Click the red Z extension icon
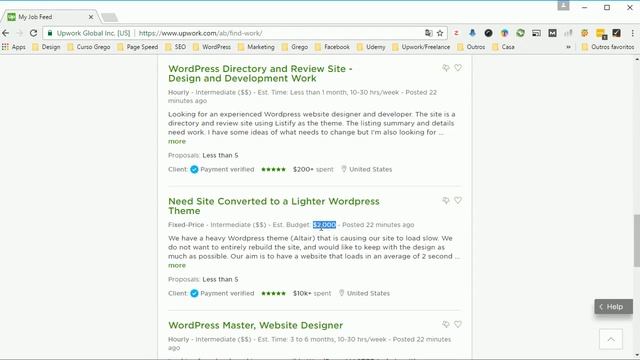The height and width of the screenshot is (360, 640). [456, 33]
